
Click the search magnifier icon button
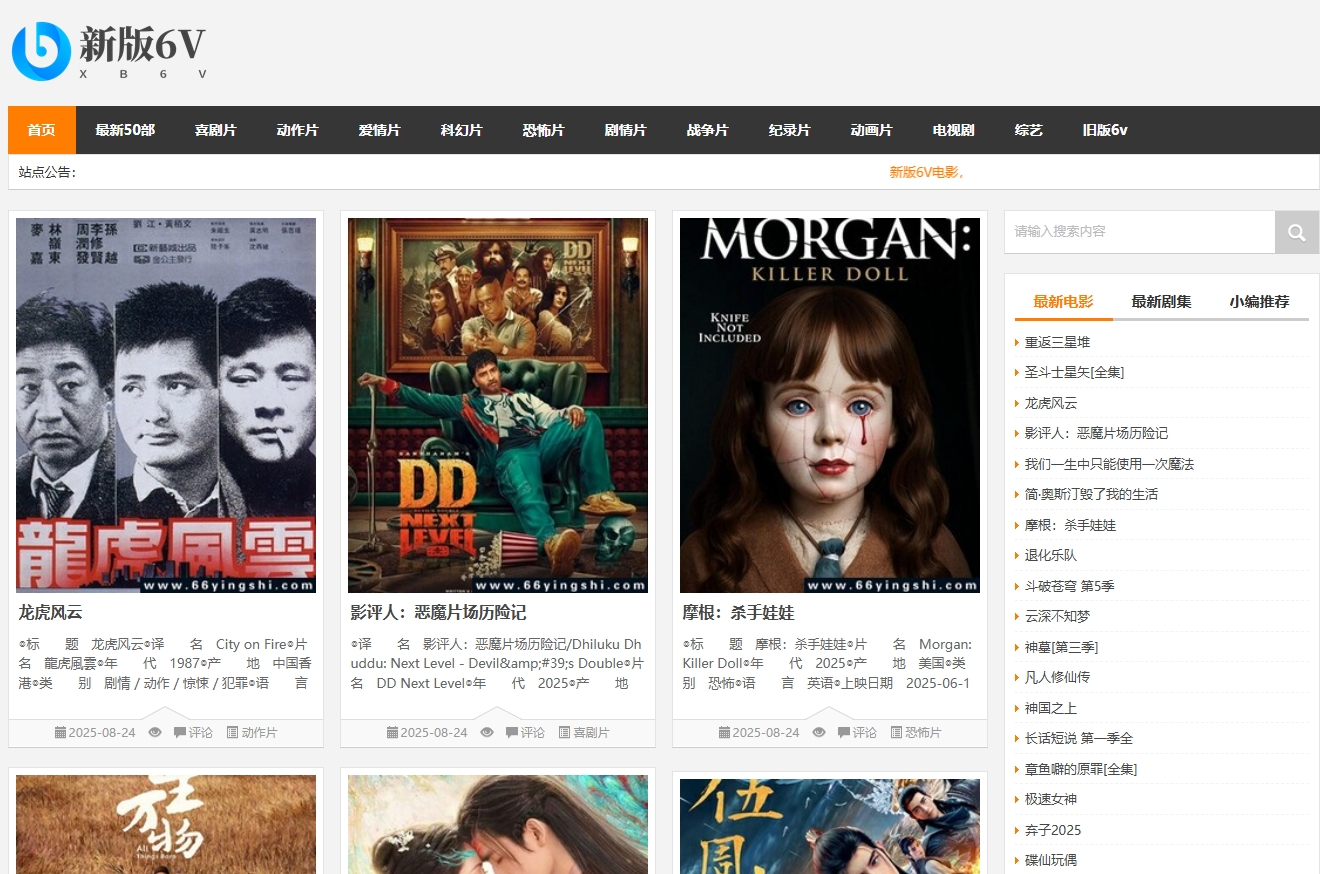1297,232
